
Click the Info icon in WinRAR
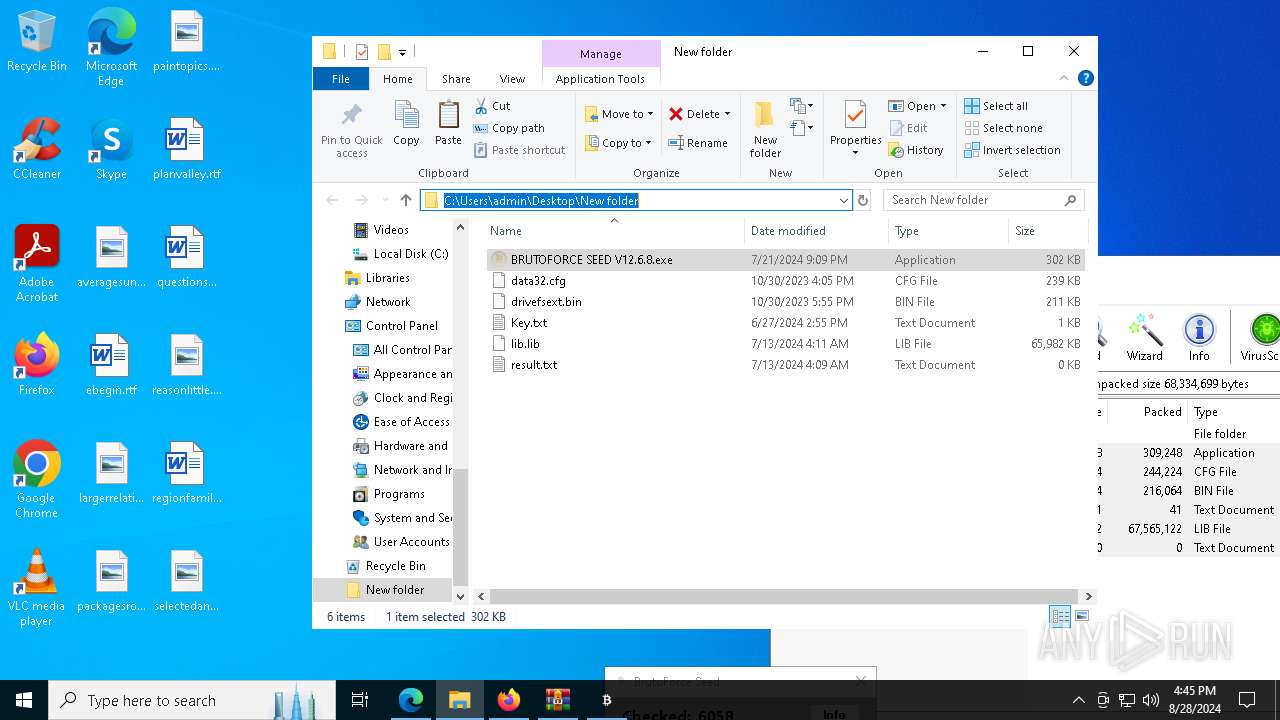click(1199, 338)
